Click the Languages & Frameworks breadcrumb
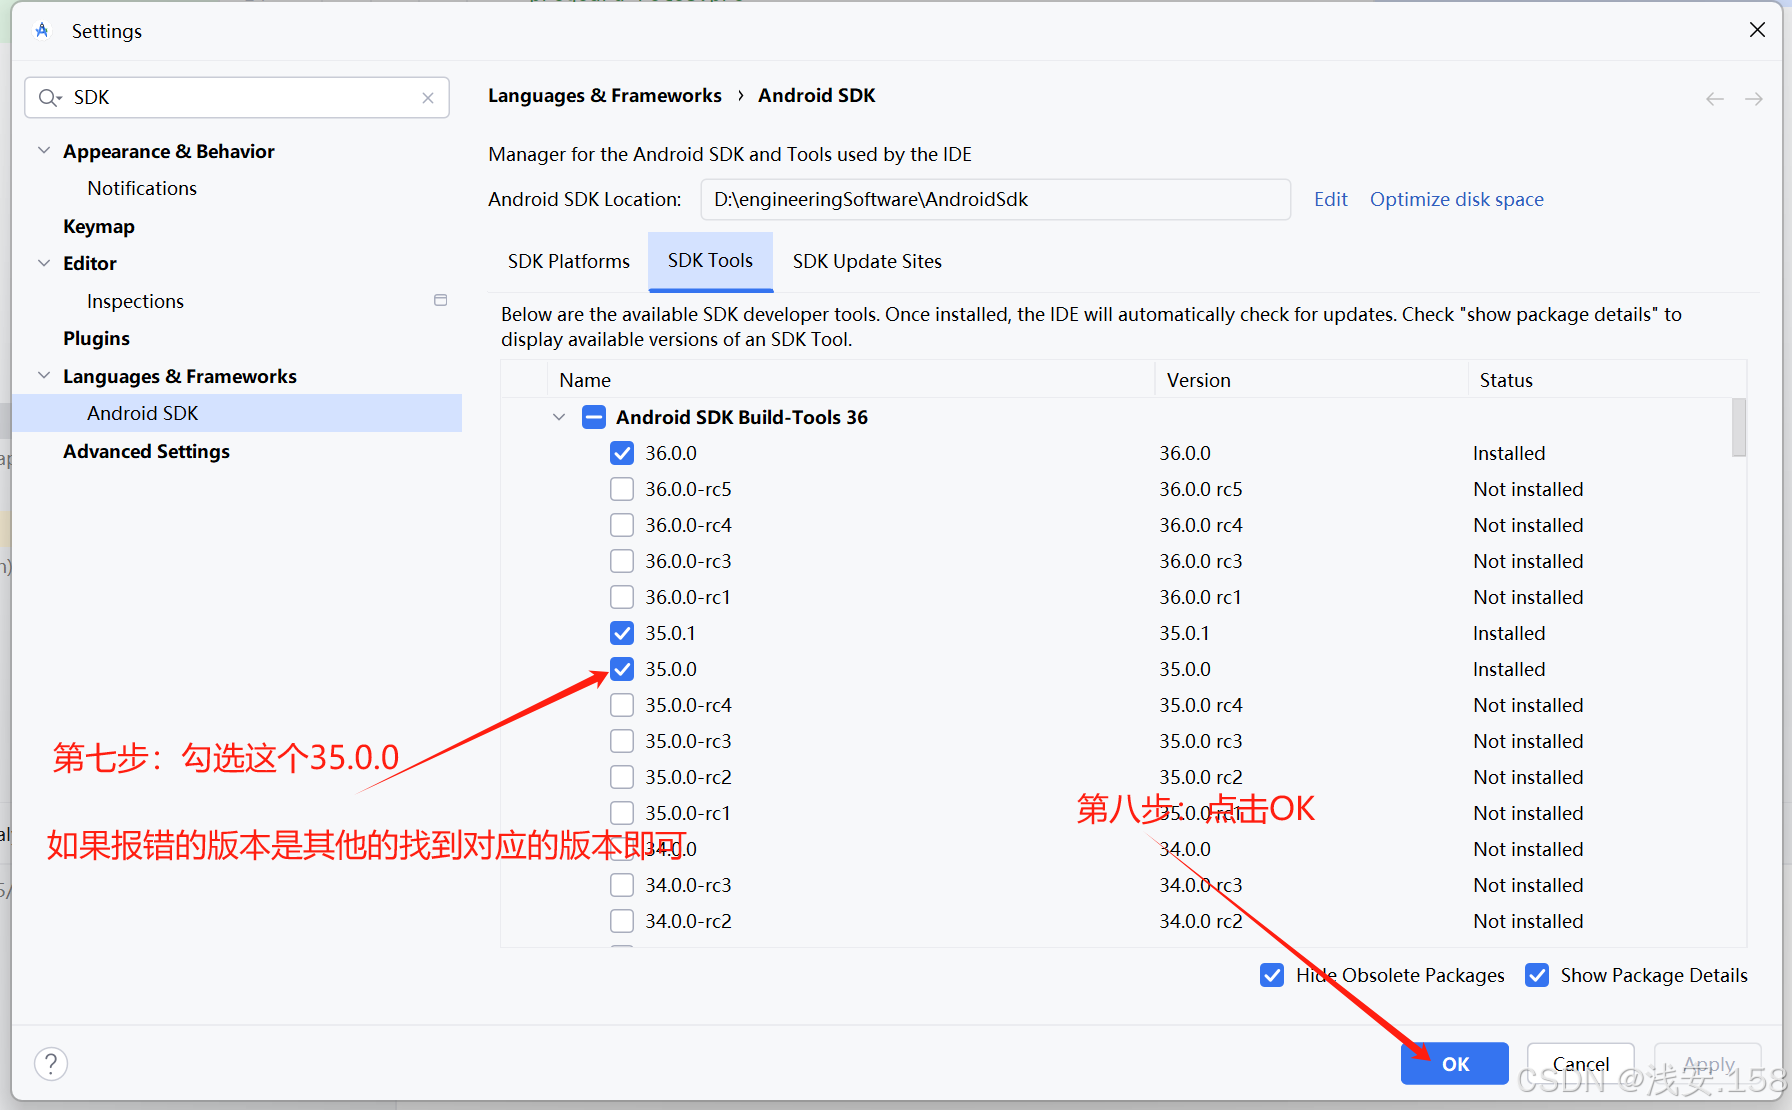Screen dimensions: 1792x1110 coord(604,95)
